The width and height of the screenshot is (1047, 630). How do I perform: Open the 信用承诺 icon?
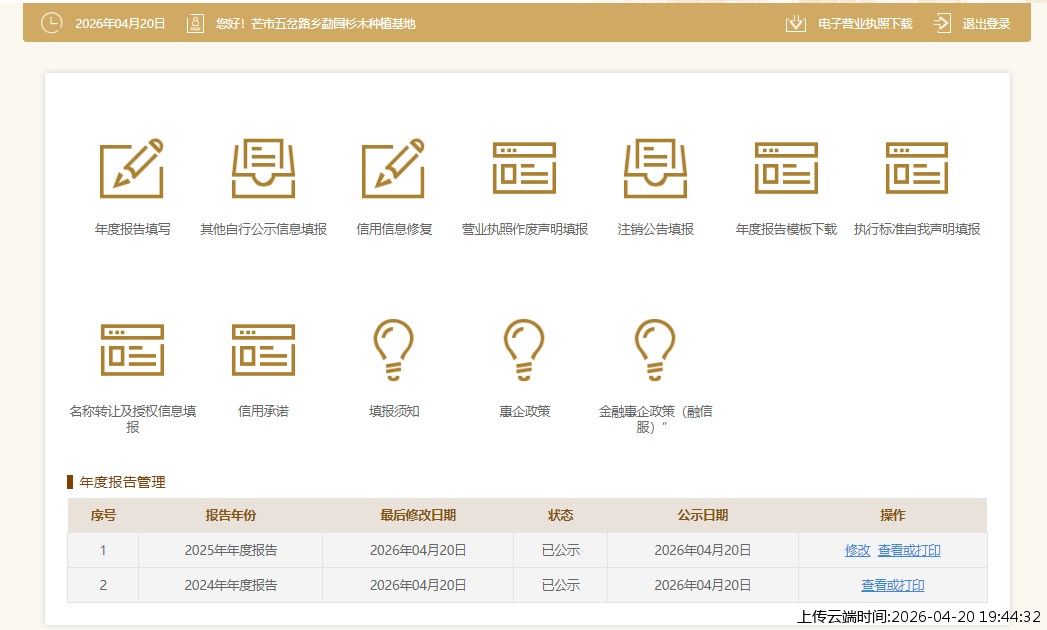tap(263, 350)
